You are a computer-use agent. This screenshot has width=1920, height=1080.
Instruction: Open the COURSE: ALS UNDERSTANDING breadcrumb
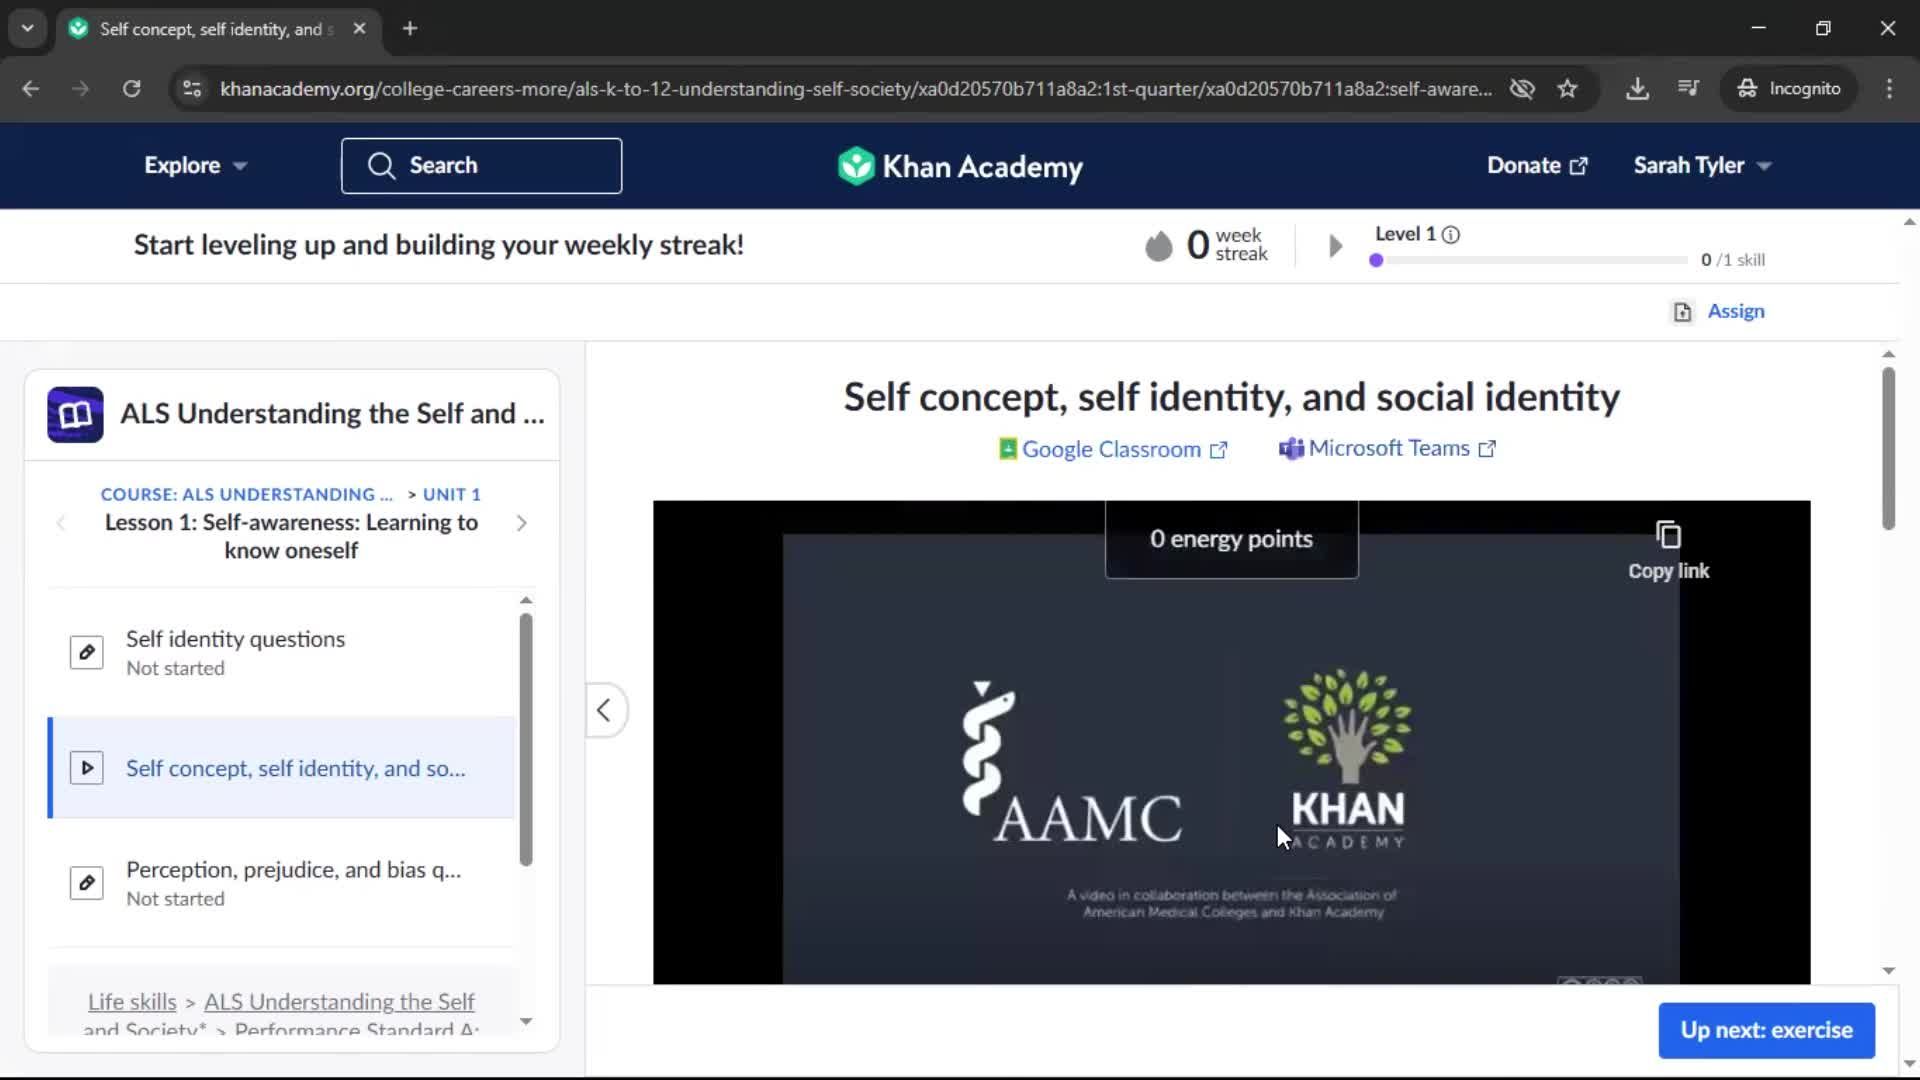[247, 494]
